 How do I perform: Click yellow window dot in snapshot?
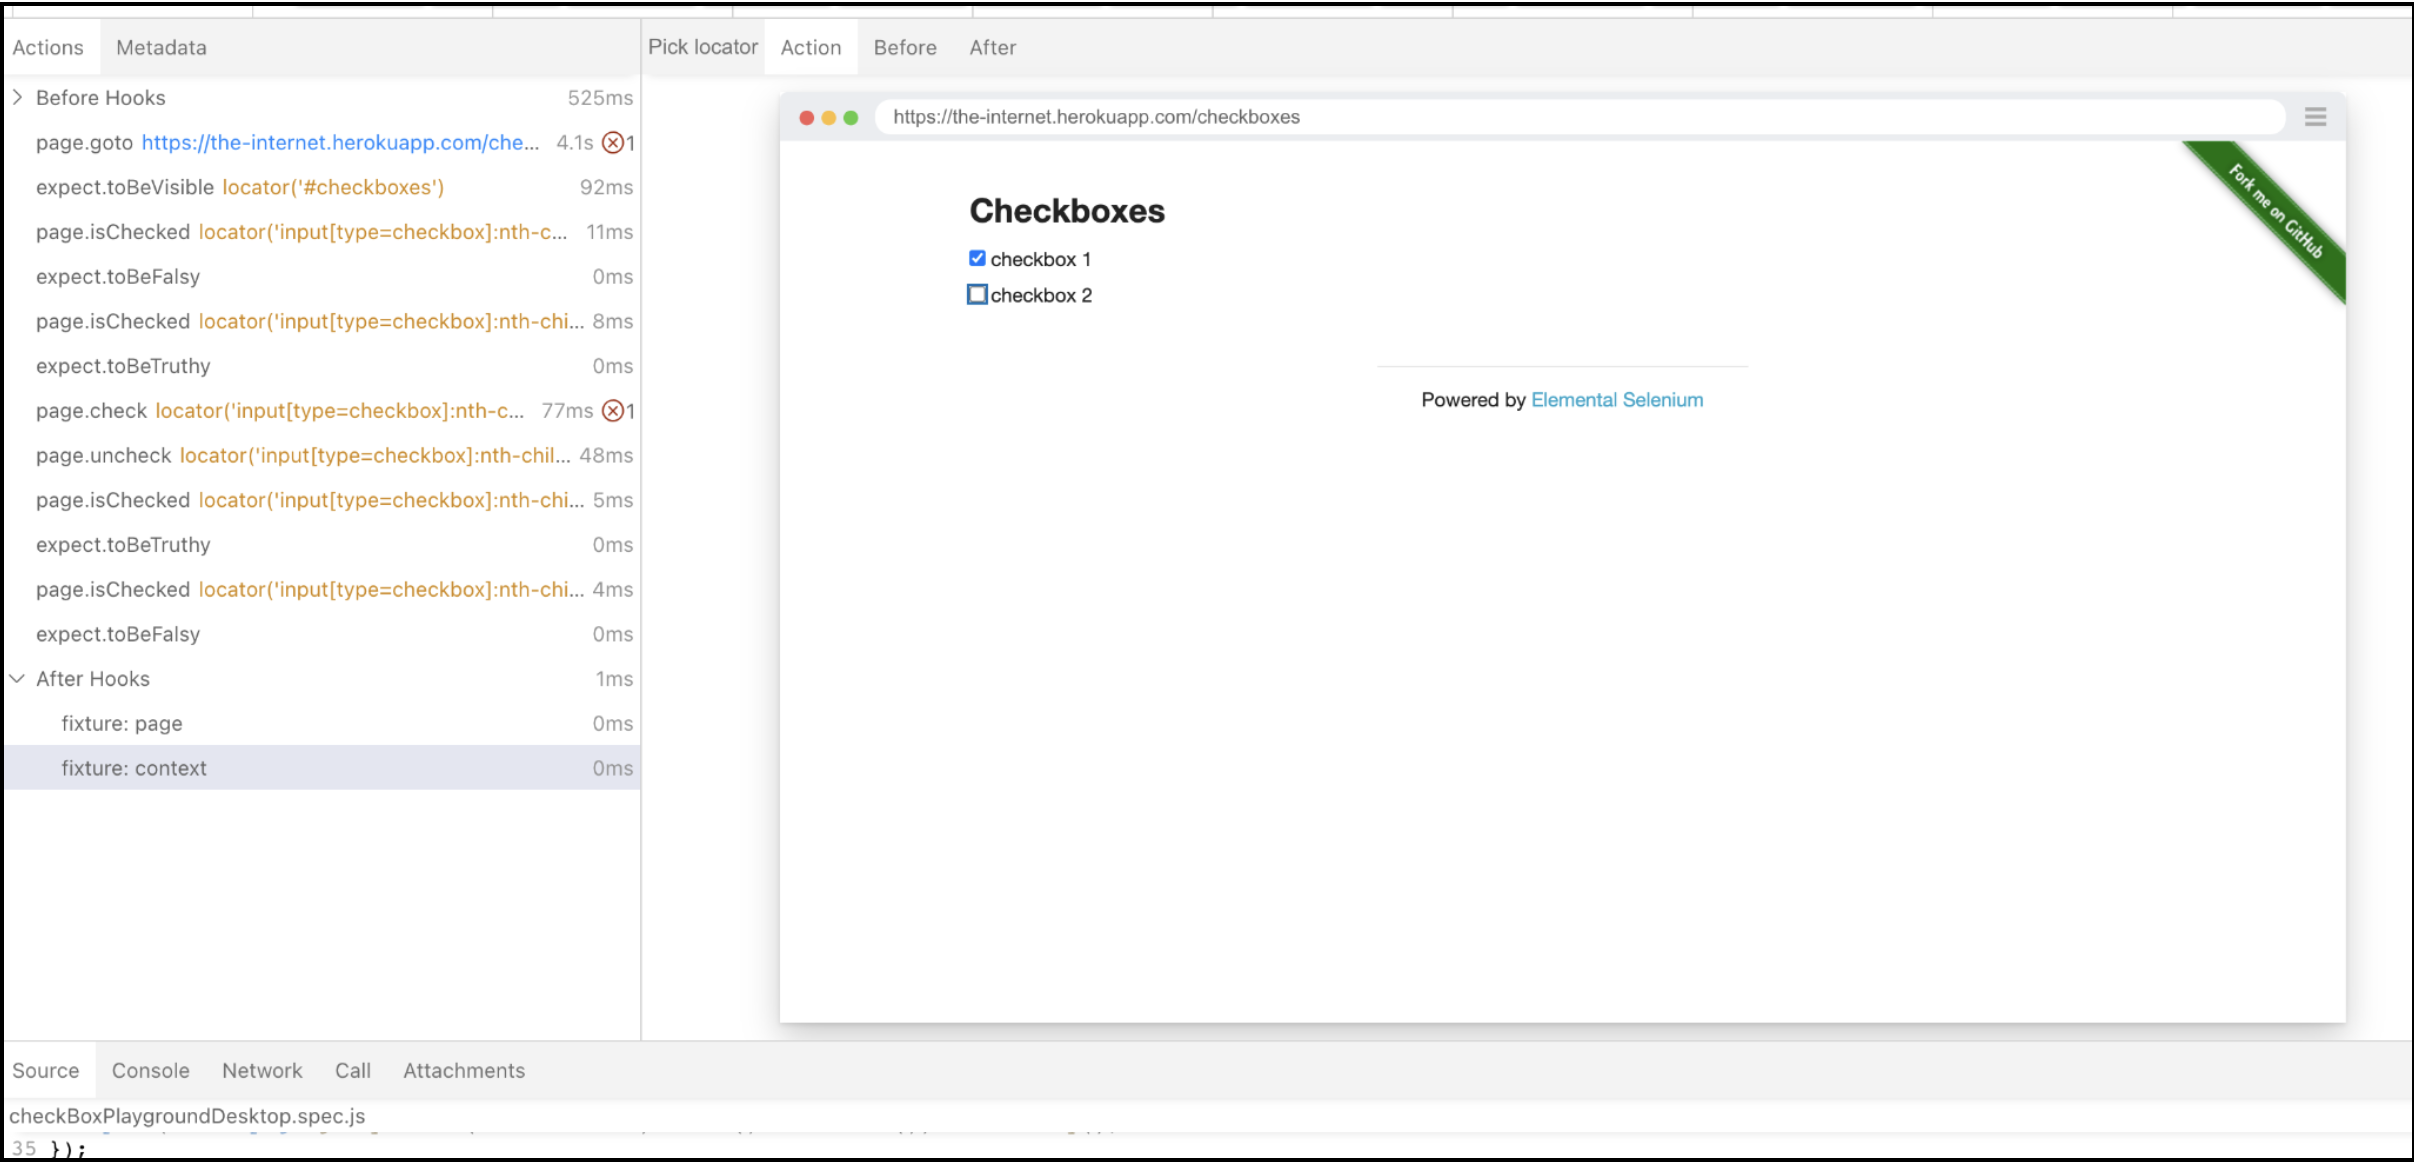coord(828,118)
